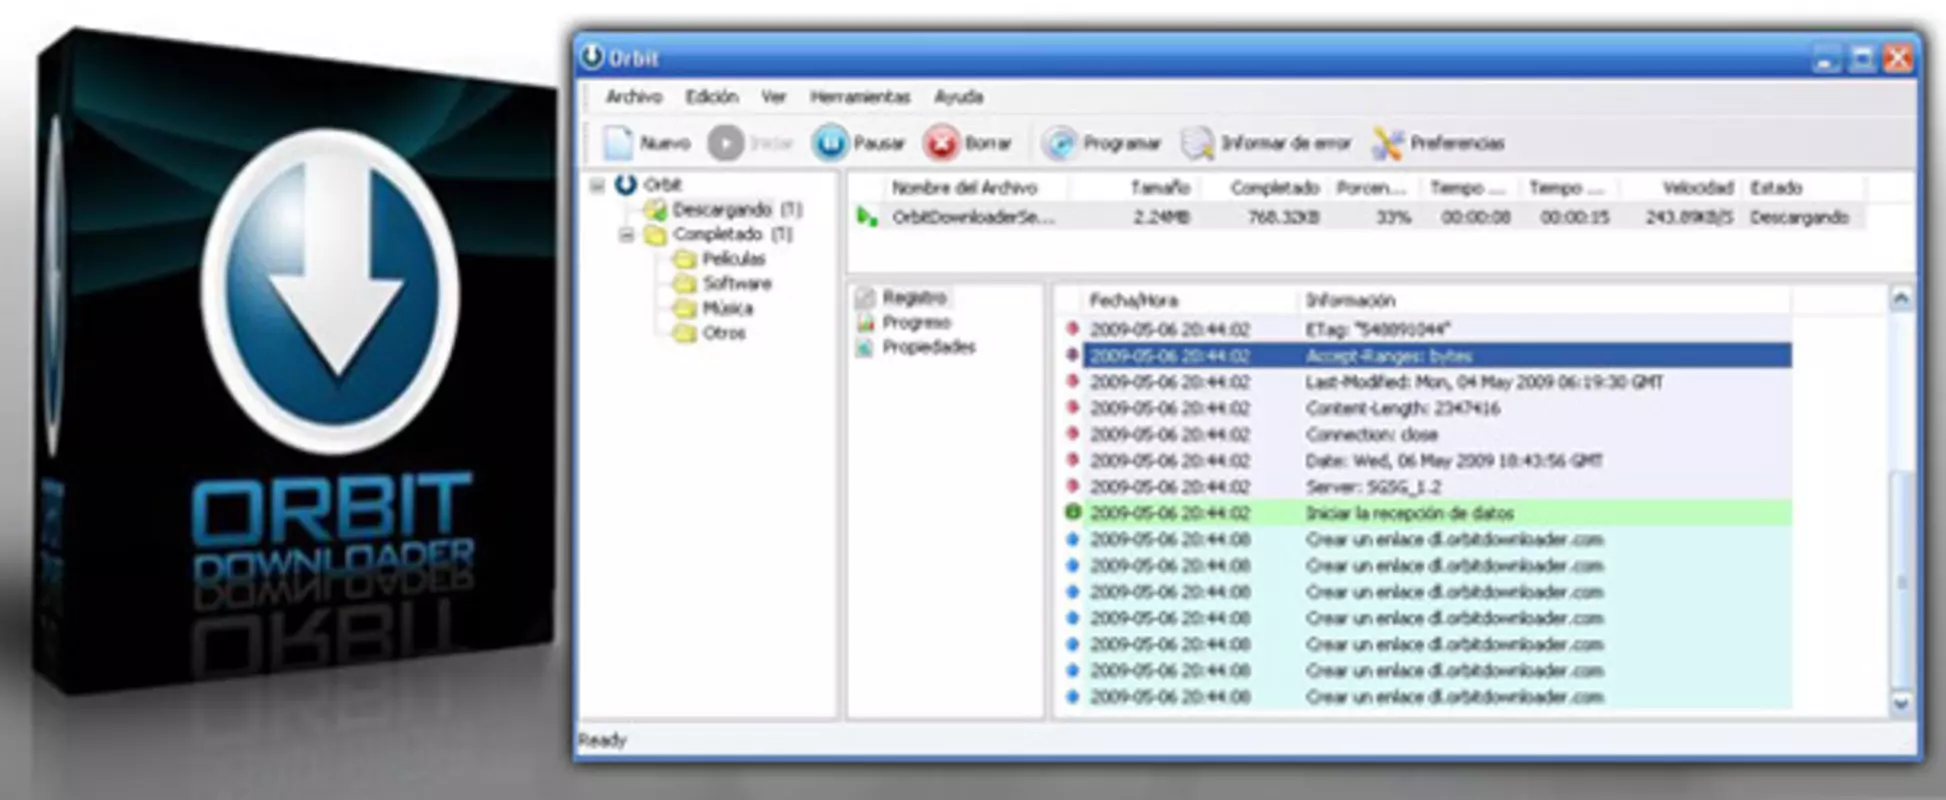Click the red icon beside Server: SGSG_1.2 entry
Screen dimensions: 1946x800
pyautogui.click(x=1073, y=486)
